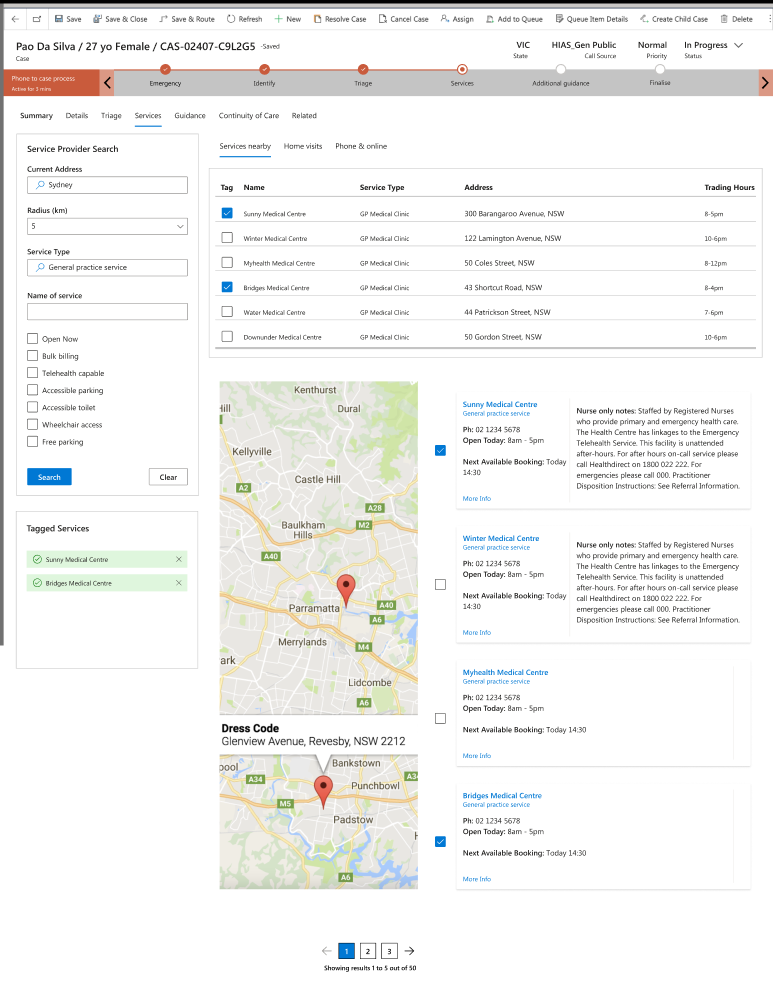Create a New record from toolbar
Screen dimensions: 773x983
pyautogui.click(x=287, y=19)
